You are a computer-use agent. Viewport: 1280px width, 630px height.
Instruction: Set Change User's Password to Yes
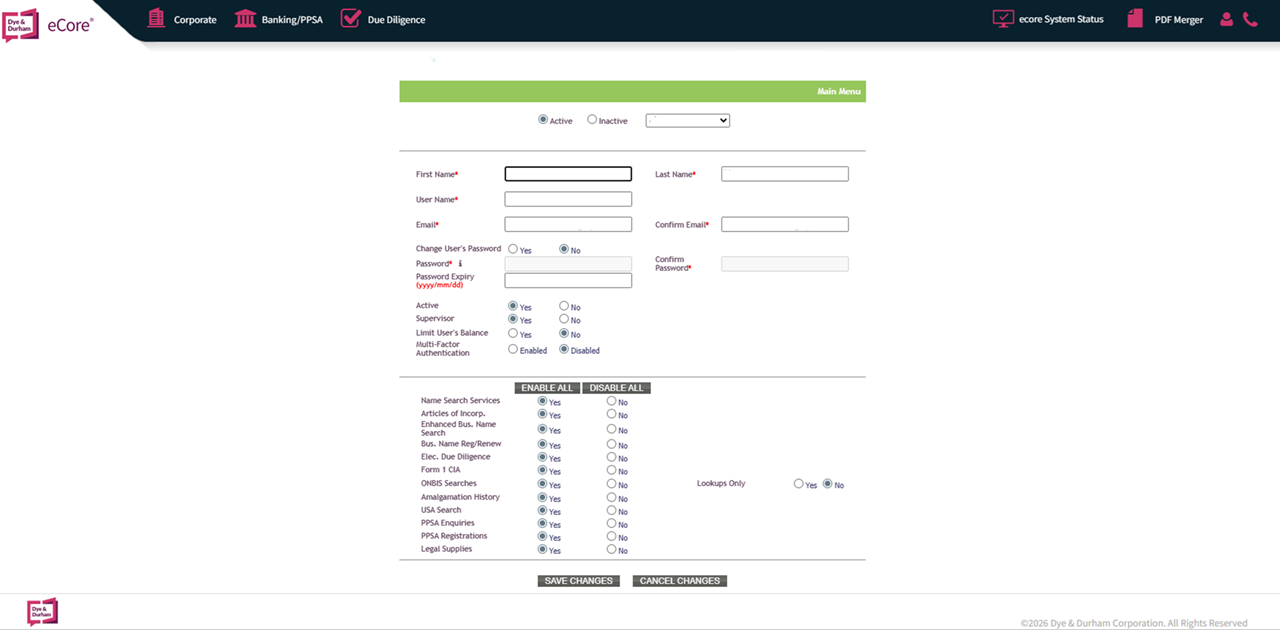pyautogui.click(x=513, y=249)
